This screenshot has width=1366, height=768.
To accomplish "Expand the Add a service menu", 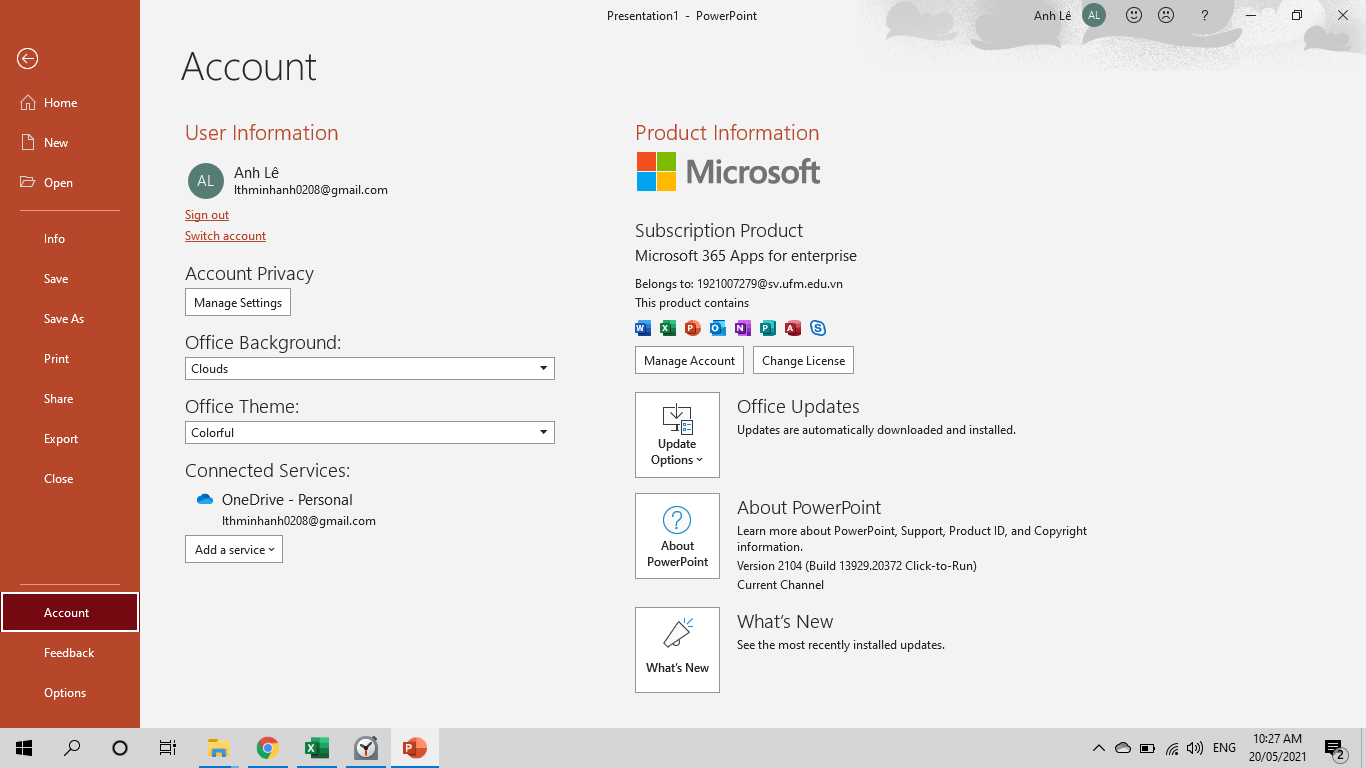I will coord(234,549).
